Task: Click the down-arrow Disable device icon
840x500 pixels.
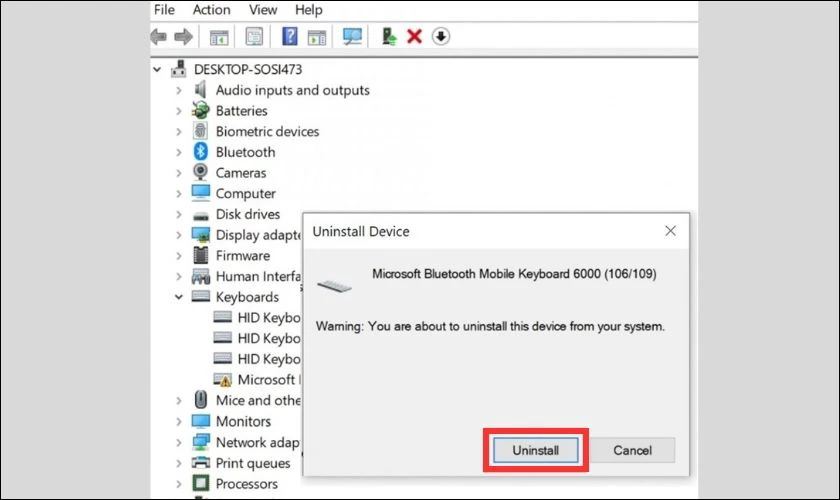Action: (441, 36)
